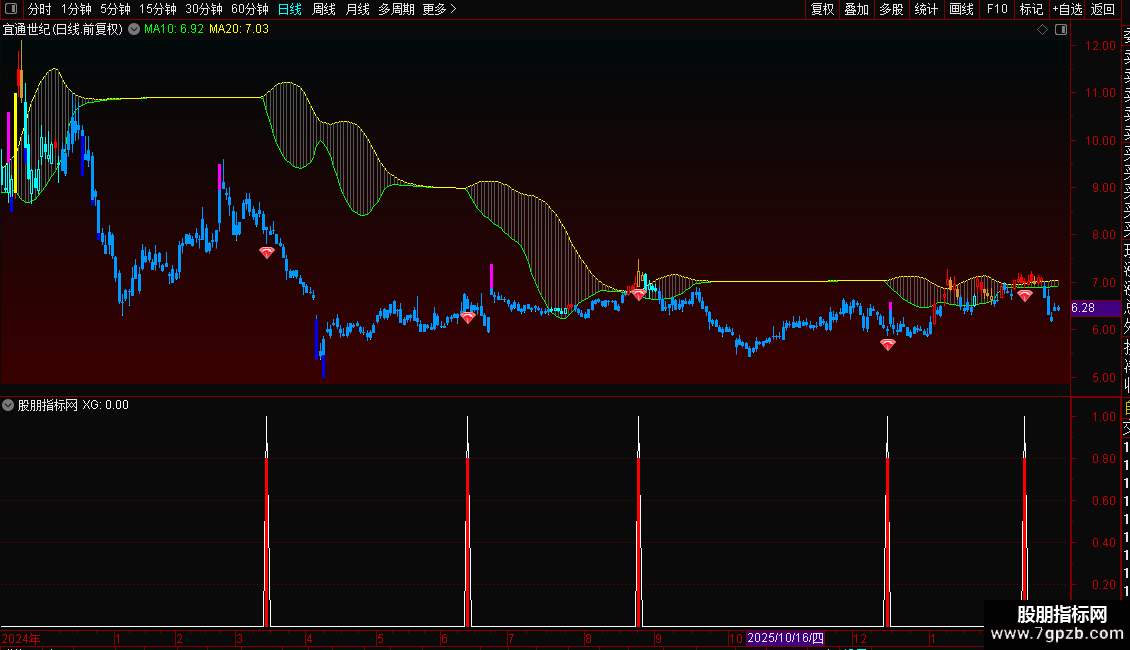Click the first XG signal spike near March
The image size is (1130, 650).
coord(267,521)
